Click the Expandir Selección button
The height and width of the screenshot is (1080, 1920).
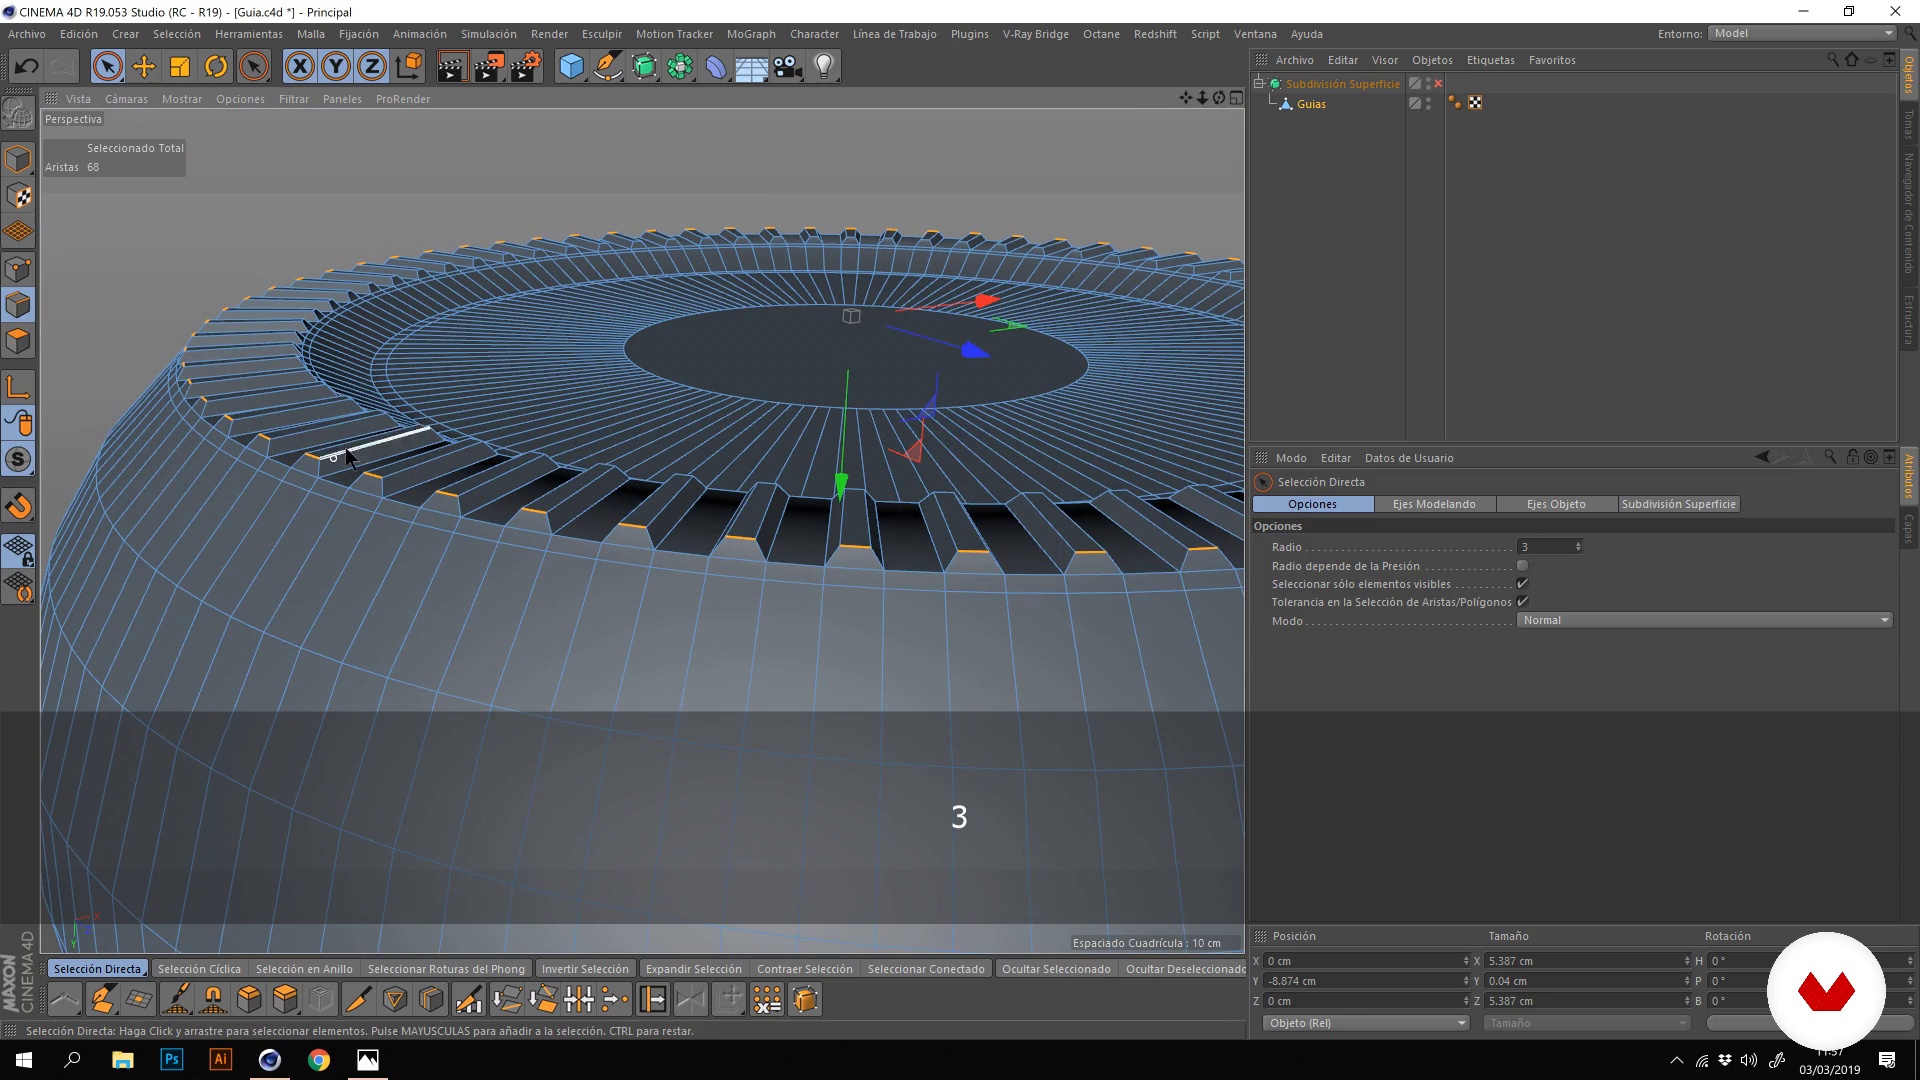click(x=693, y=969)
